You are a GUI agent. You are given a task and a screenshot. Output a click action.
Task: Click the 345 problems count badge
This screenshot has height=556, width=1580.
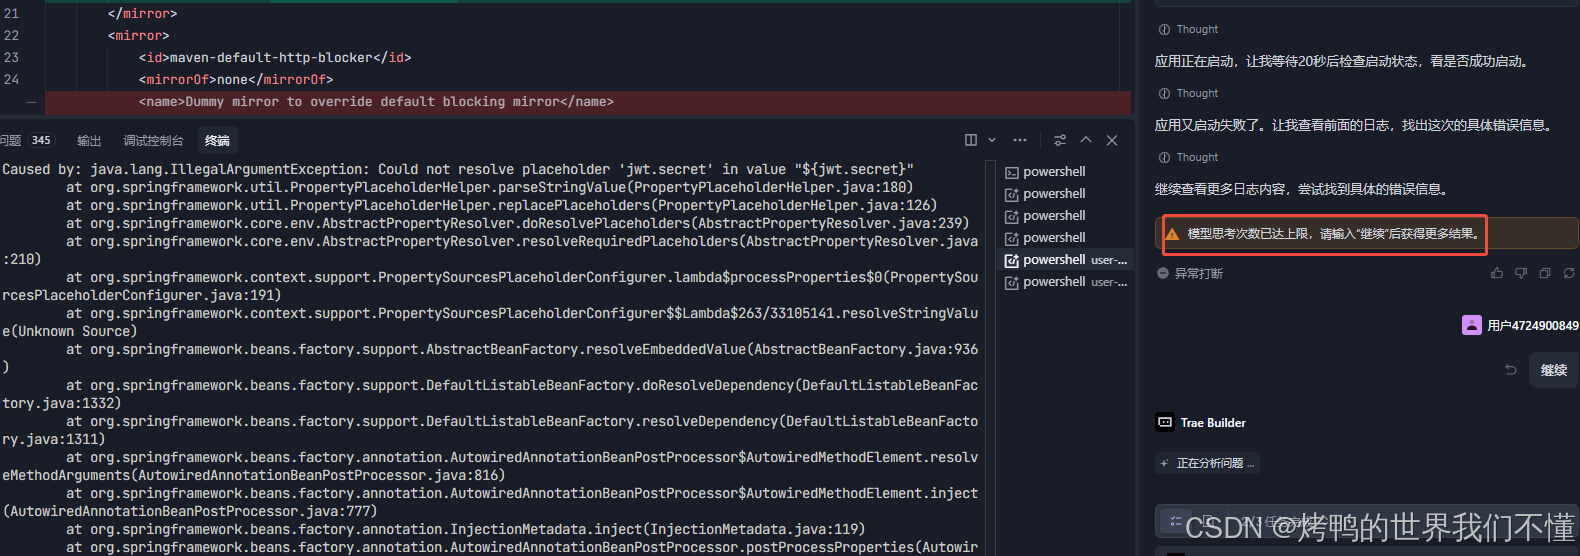pos(41,140)
